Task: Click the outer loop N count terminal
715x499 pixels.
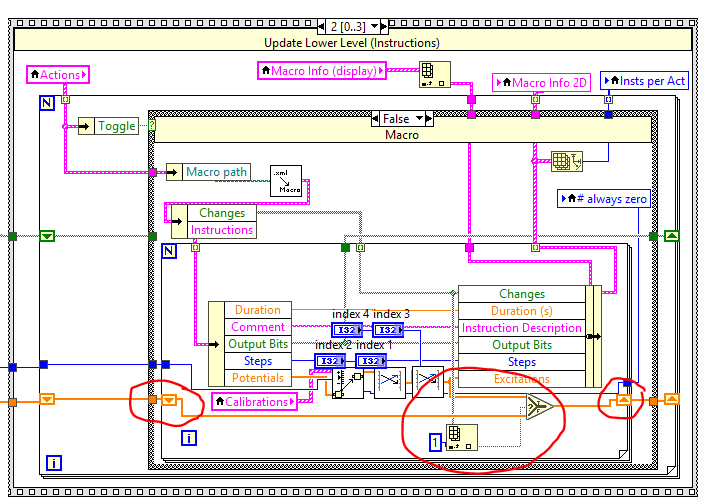Action: (x=47, y=103)
